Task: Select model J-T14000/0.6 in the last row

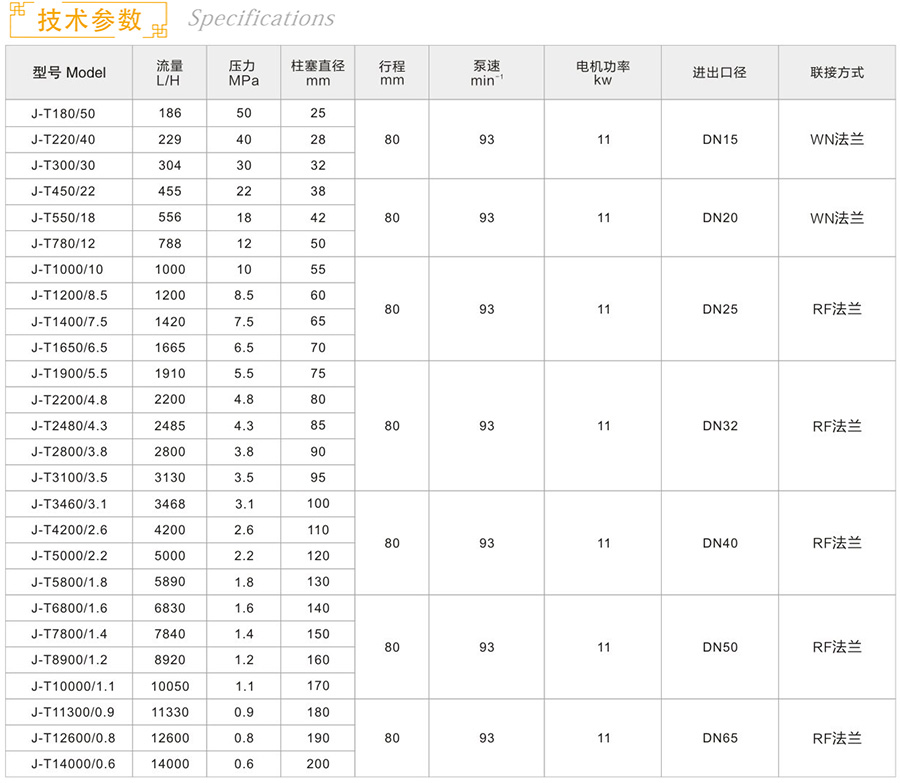Action: coord(73,764)
